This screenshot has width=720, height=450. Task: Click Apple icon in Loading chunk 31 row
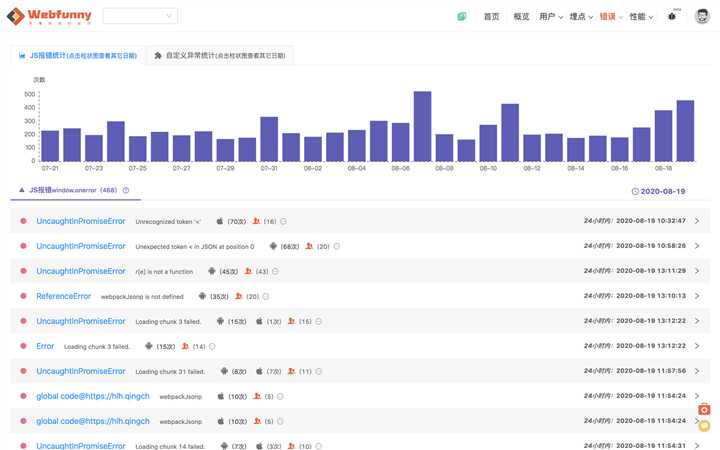(x=259, y=371)
